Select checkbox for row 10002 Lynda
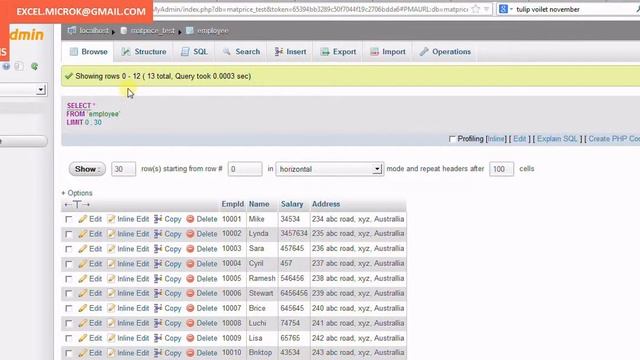The height and width of the screenshot is (360, 640). pyautogui.click(x=69, y=234)
